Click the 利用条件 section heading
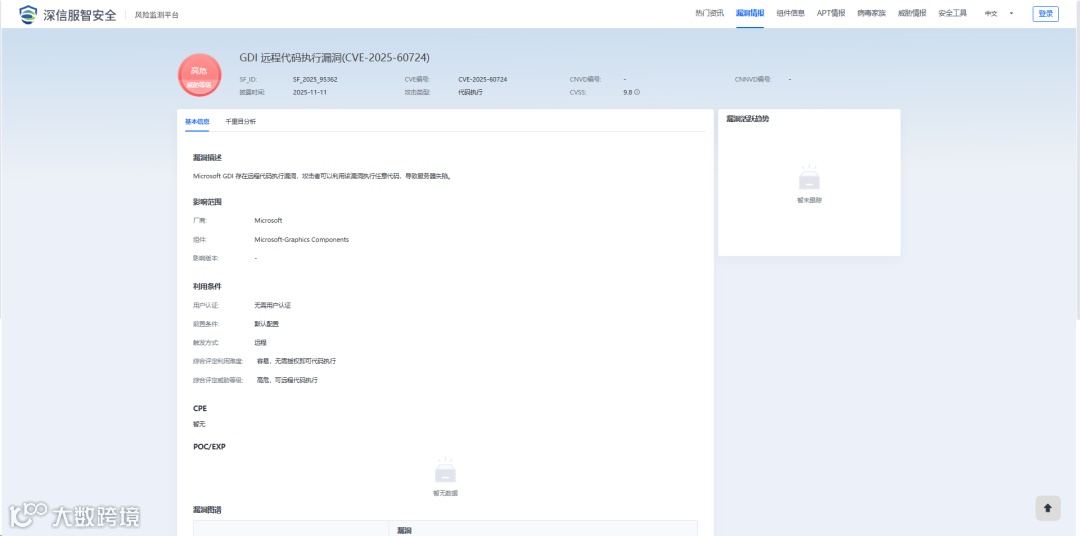The width and height of the screenshot is (1080, 536). point(207,286)
